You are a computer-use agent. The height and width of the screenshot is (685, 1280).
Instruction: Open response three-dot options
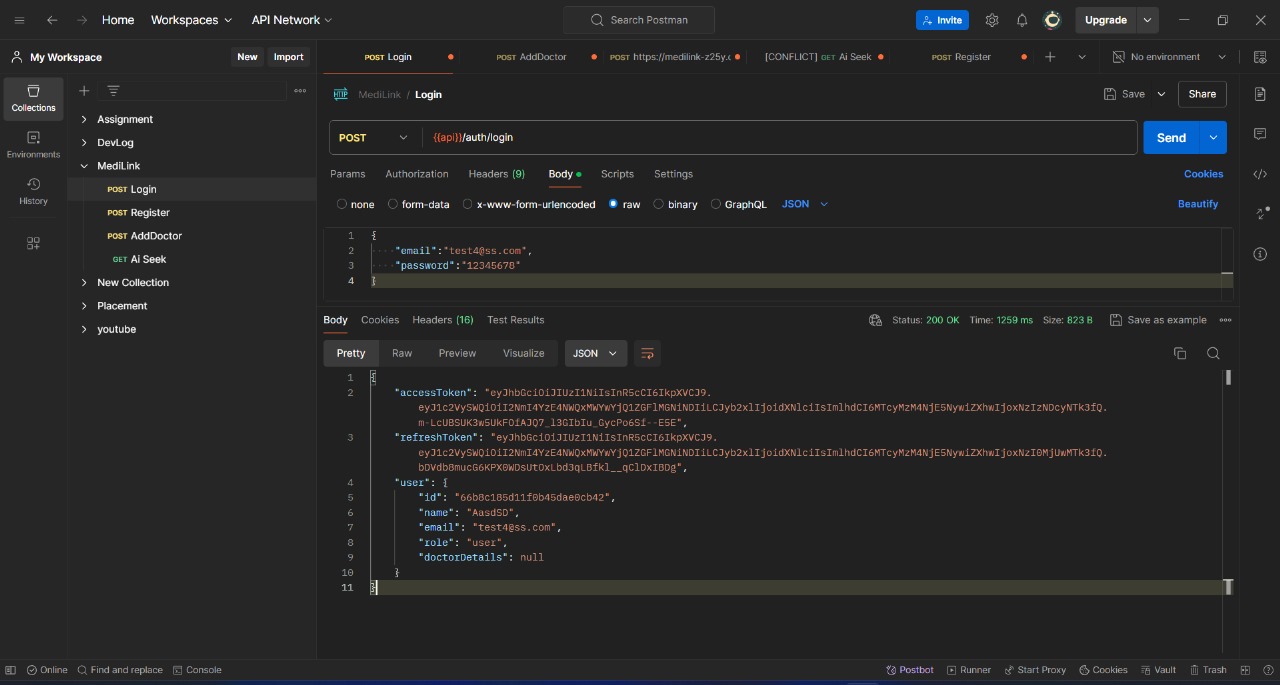(x=1226, y=320)
